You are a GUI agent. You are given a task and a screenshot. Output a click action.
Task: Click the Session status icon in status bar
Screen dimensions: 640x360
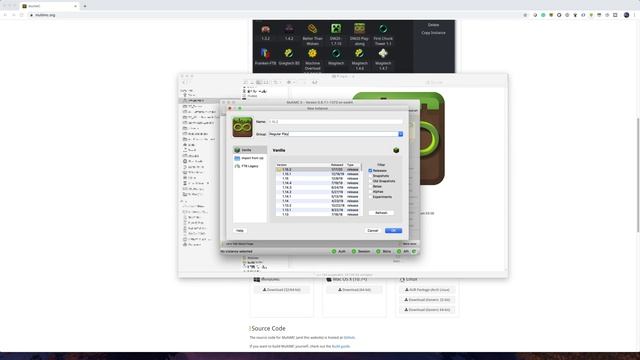pyautogui.click(x=354, y=251)
